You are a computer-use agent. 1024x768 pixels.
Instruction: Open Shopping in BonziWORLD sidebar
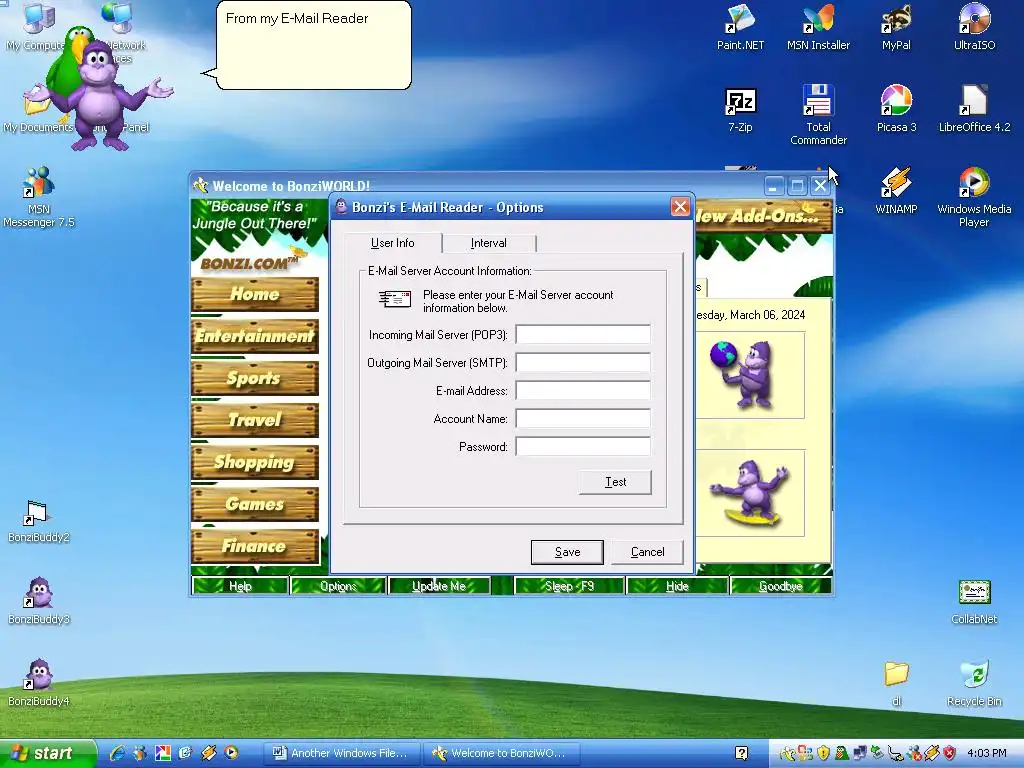point(255,462)
